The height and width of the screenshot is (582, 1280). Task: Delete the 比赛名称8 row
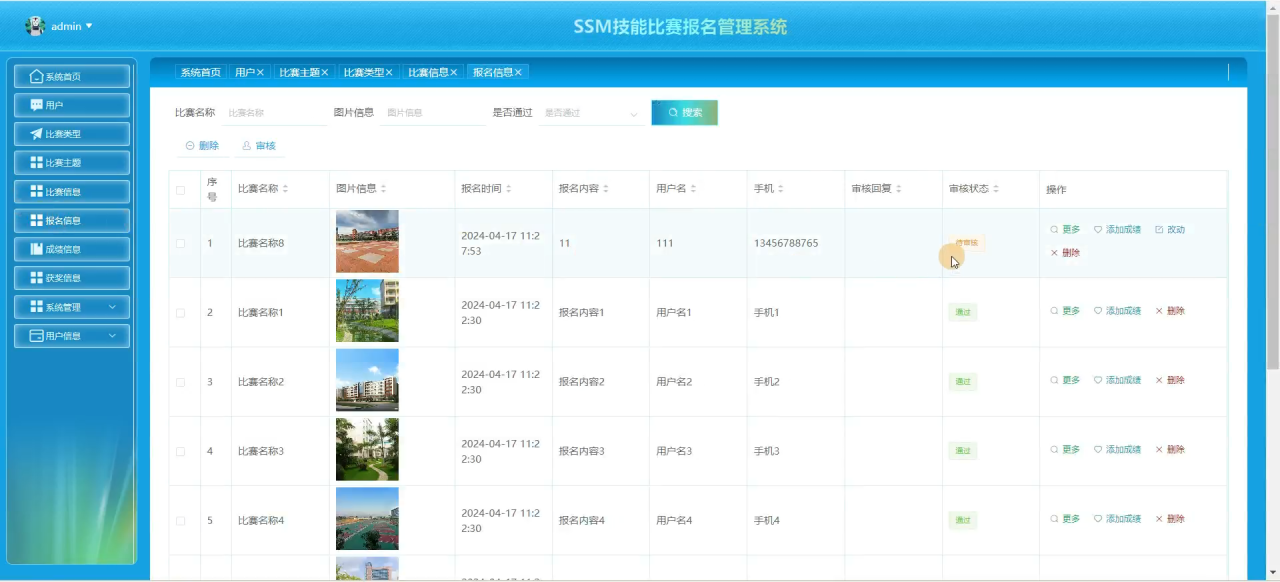point(1065,253)
